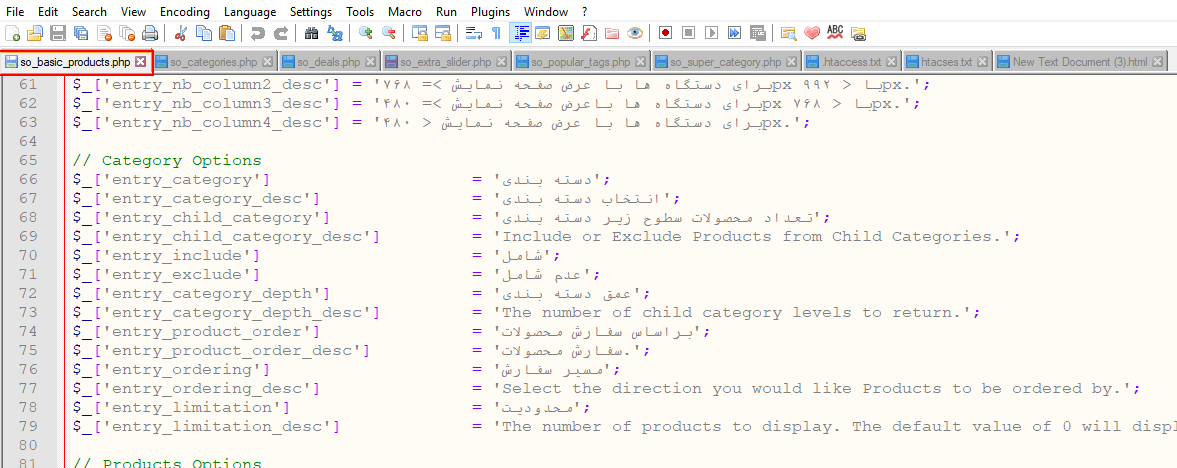1177x468 pixels.
Task: Close the so_basic_products.php tab
Action: (x=140, y=62)
